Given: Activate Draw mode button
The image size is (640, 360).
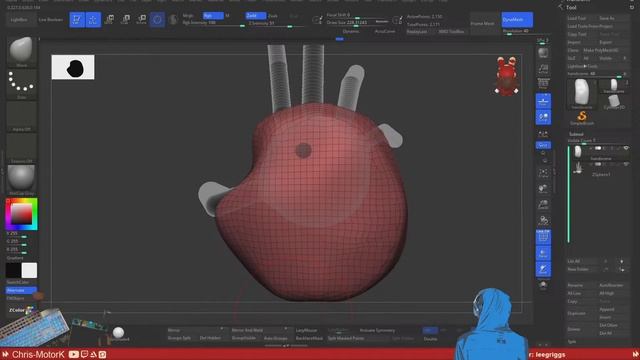Looking at the screenshot, I should (93, 20).
